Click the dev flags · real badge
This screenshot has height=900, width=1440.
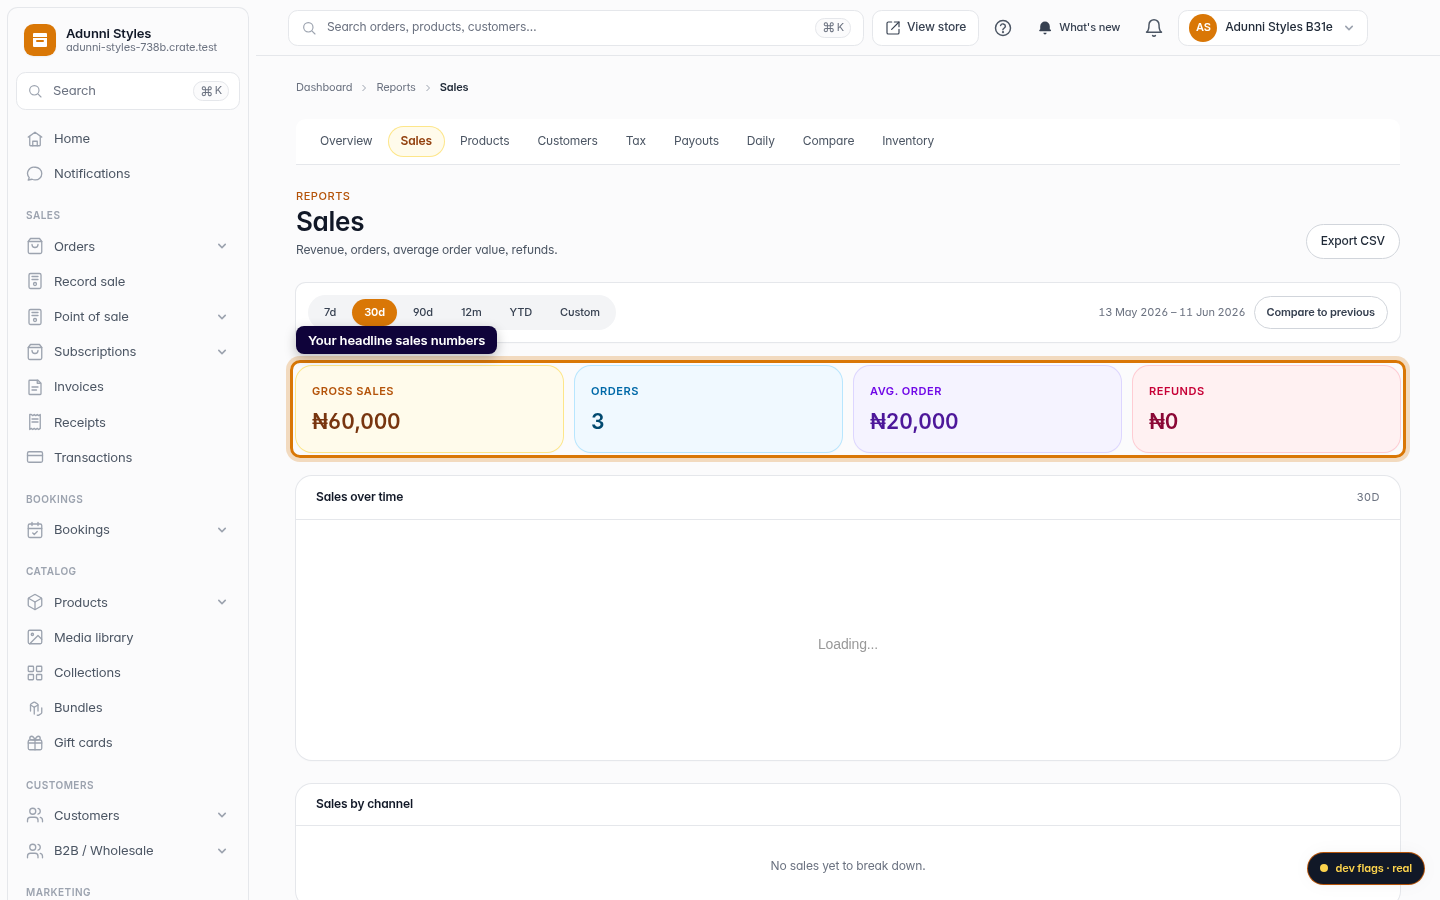coord(1366,868)
